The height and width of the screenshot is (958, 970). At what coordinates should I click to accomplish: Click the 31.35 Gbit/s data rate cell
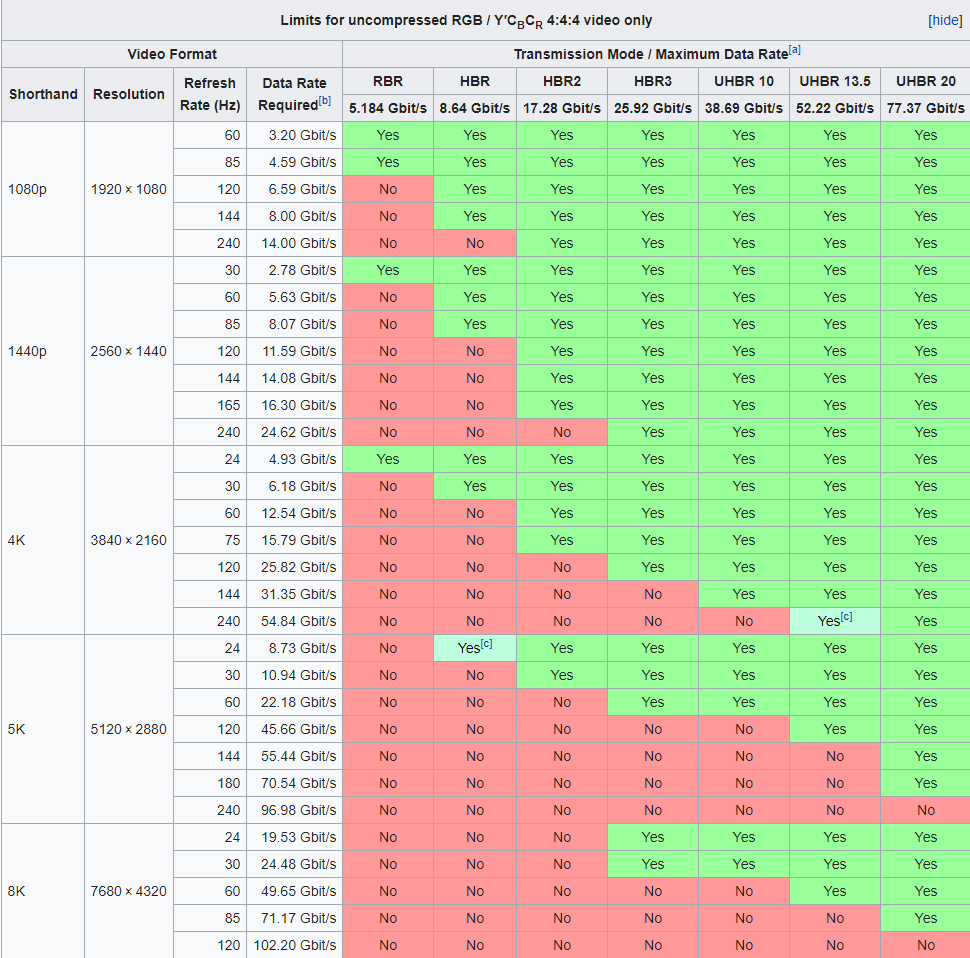tap(294, 594)
